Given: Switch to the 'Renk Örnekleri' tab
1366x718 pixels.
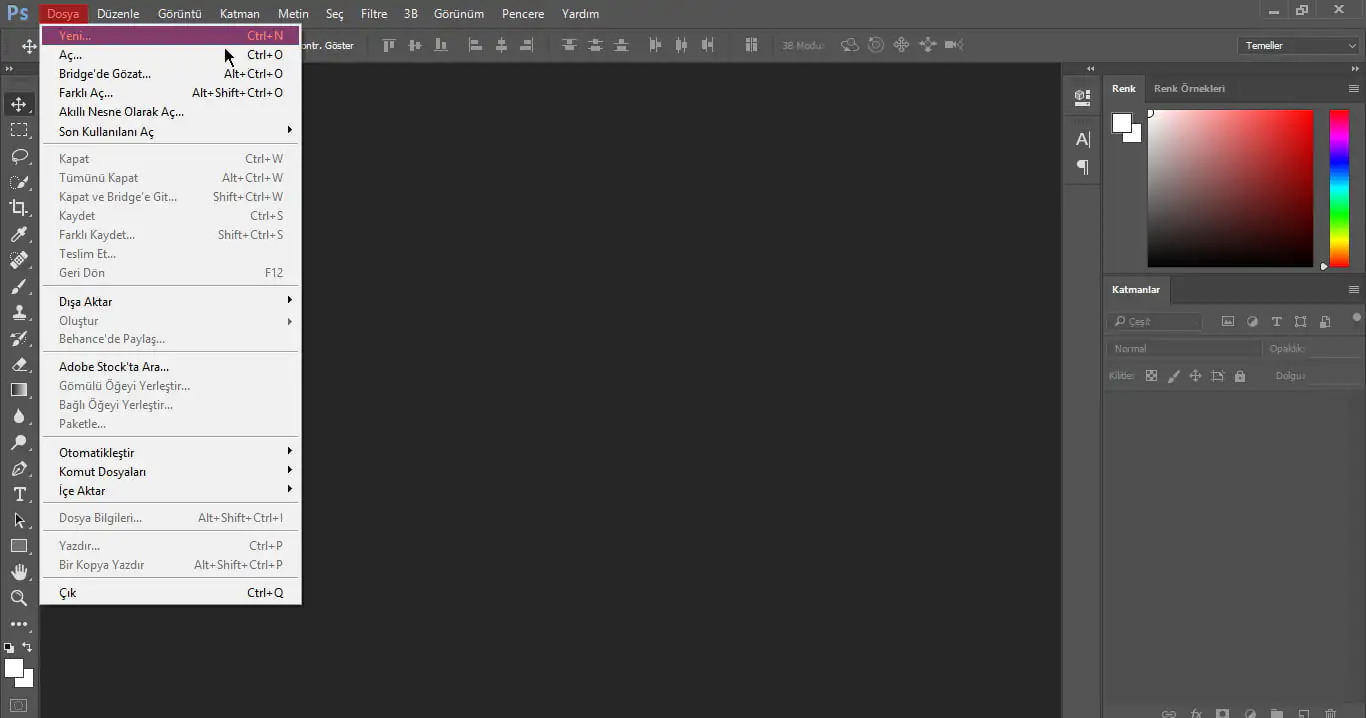Looking at the screenshot, I should coord(1189,88).
